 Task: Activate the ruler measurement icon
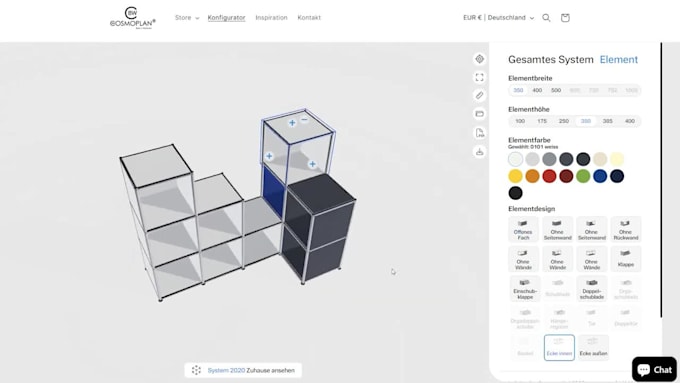pos(479,95)
